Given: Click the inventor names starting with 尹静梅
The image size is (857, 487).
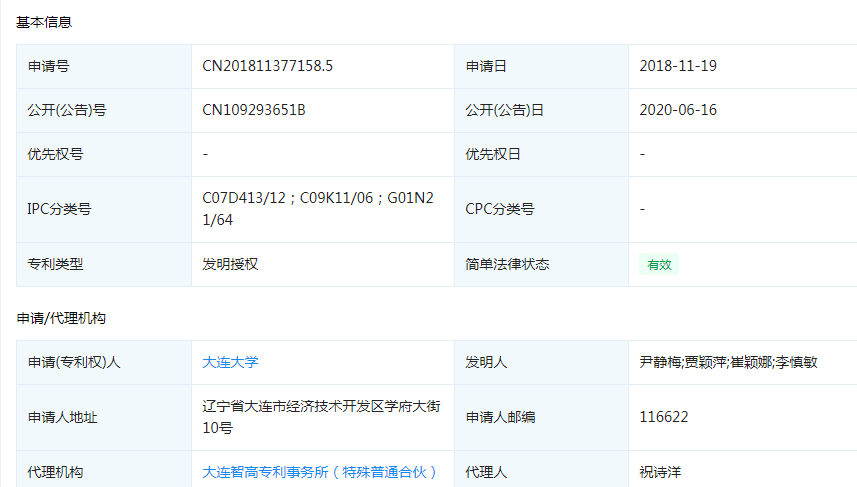Looking at the screenshot, I should (x=728, y=362).
